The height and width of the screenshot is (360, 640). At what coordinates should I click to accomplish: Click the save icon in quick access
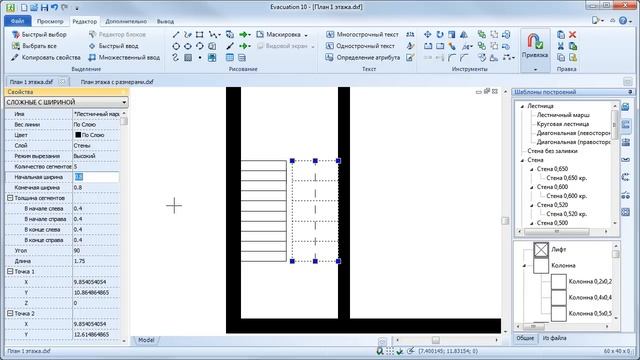pos(44,7)
